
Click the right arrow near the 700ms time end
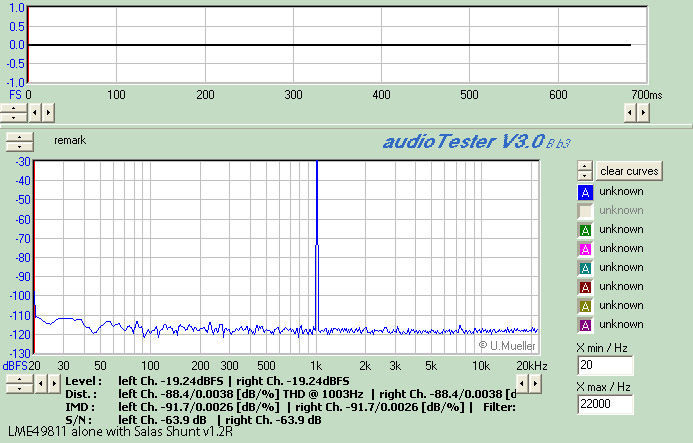tap(643, 113)
